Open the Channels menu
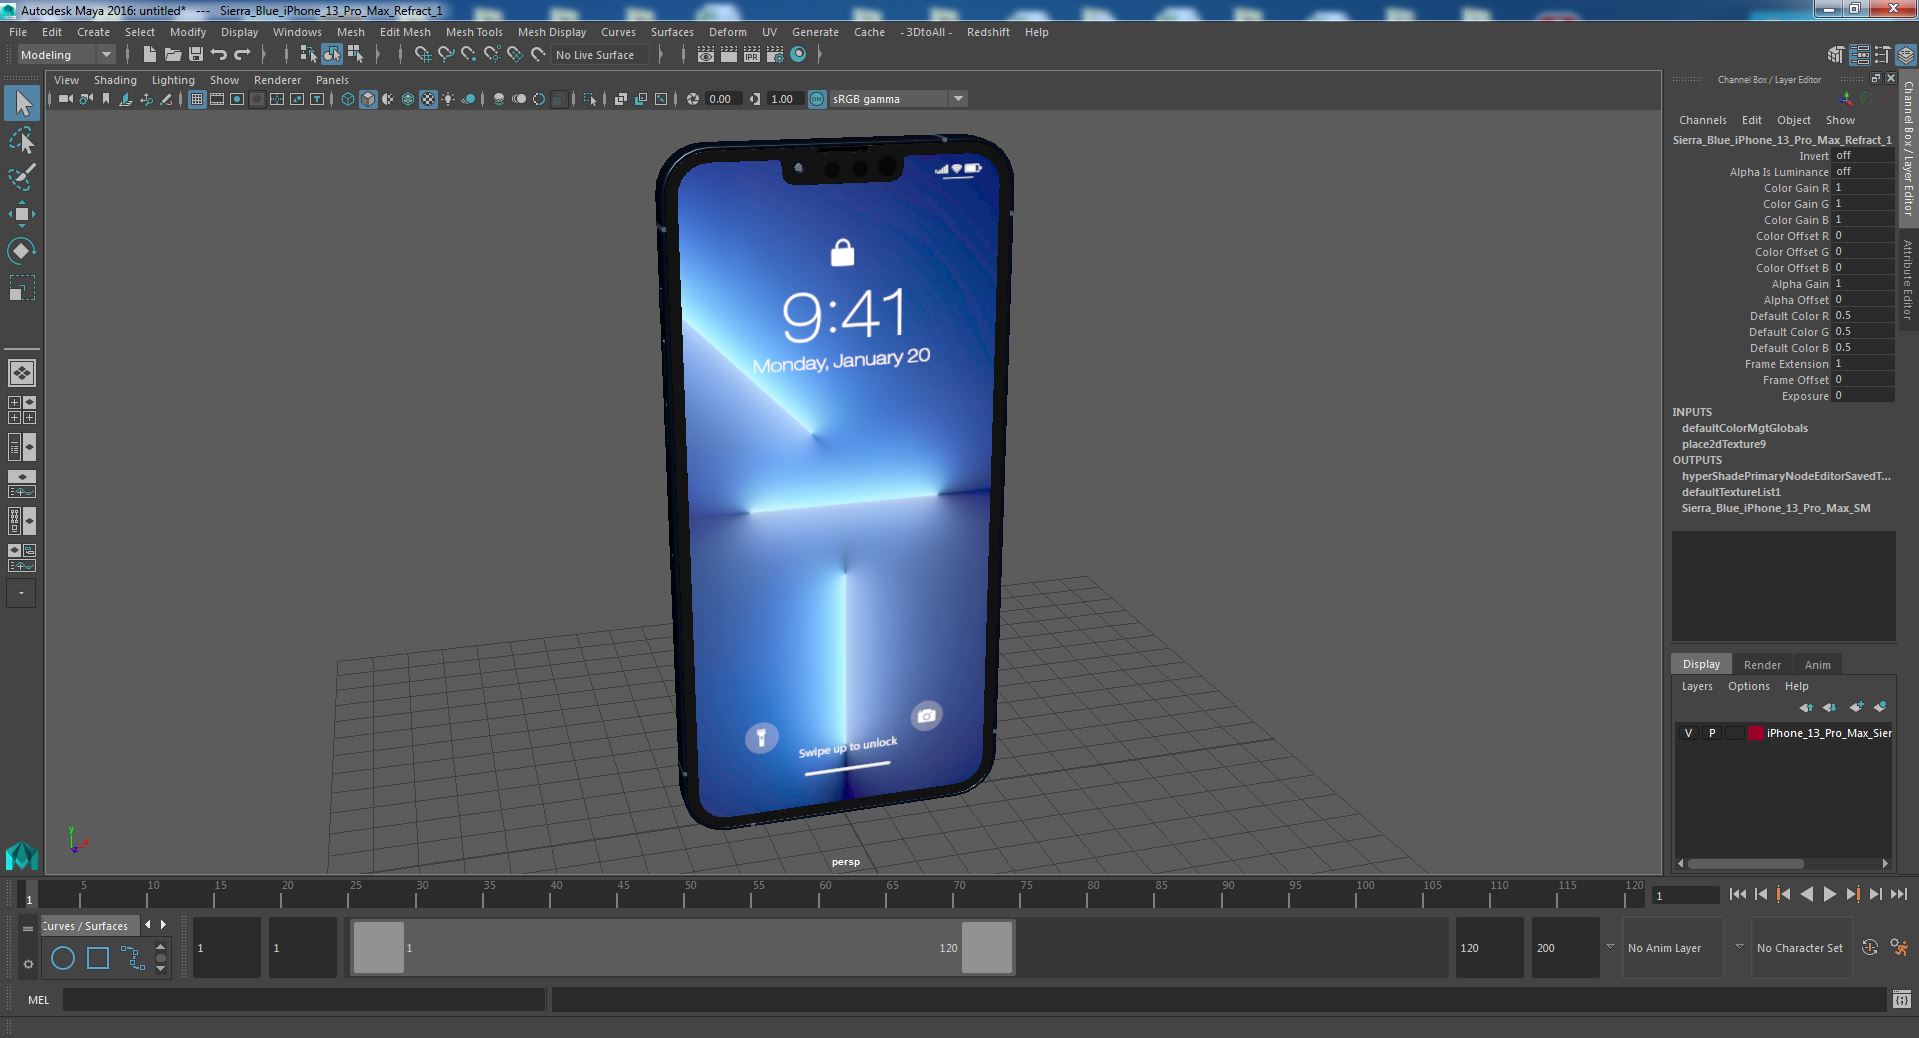 coord(1702,120)
